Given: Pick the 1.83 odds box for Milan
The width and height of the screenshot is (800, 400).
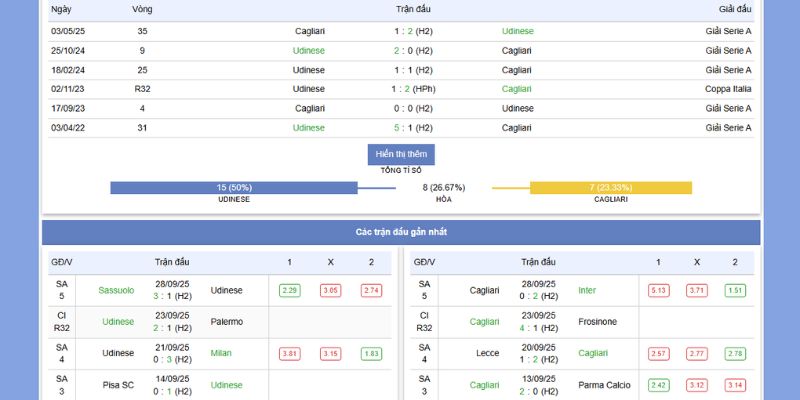Looking at the screenshot, I should [370, 353].
